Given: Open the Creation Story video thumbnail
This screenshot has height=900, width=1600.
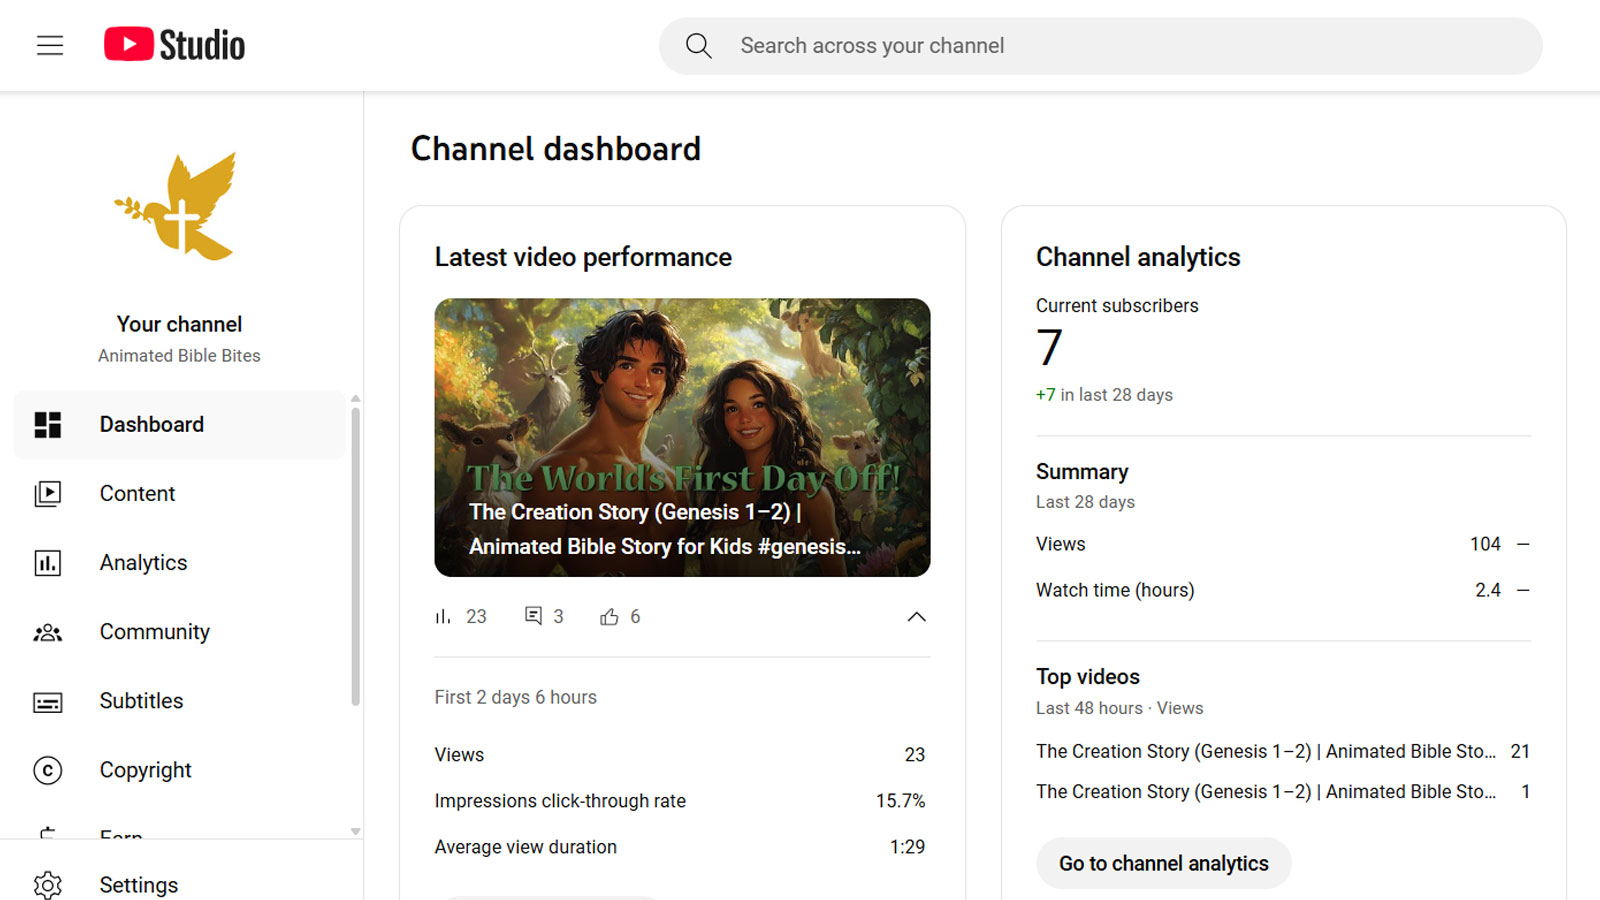Looking at the screenshot, I should point(682,437).
